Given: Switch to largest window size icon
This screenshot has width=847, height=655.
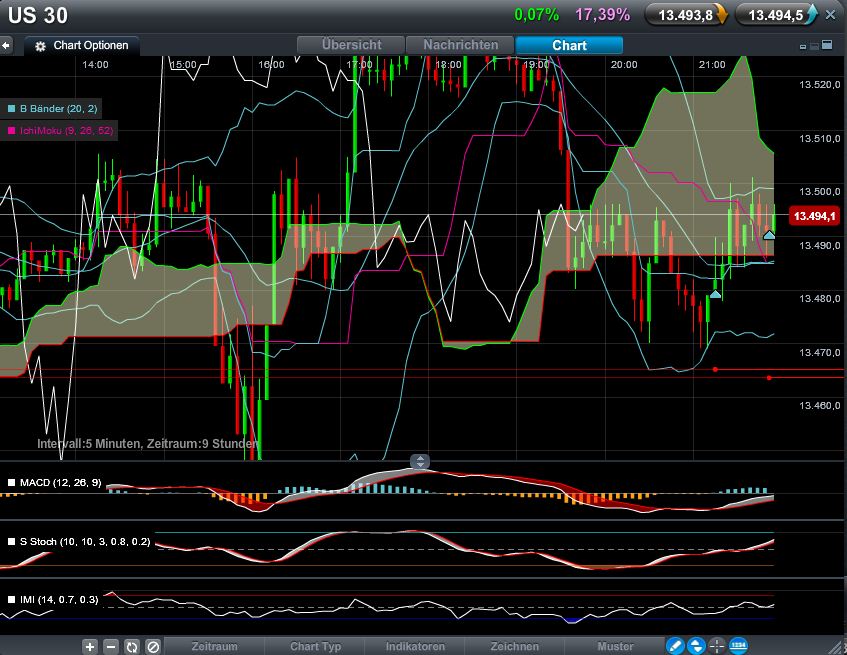Looking at the screenshot, I should tap(827, 45).
